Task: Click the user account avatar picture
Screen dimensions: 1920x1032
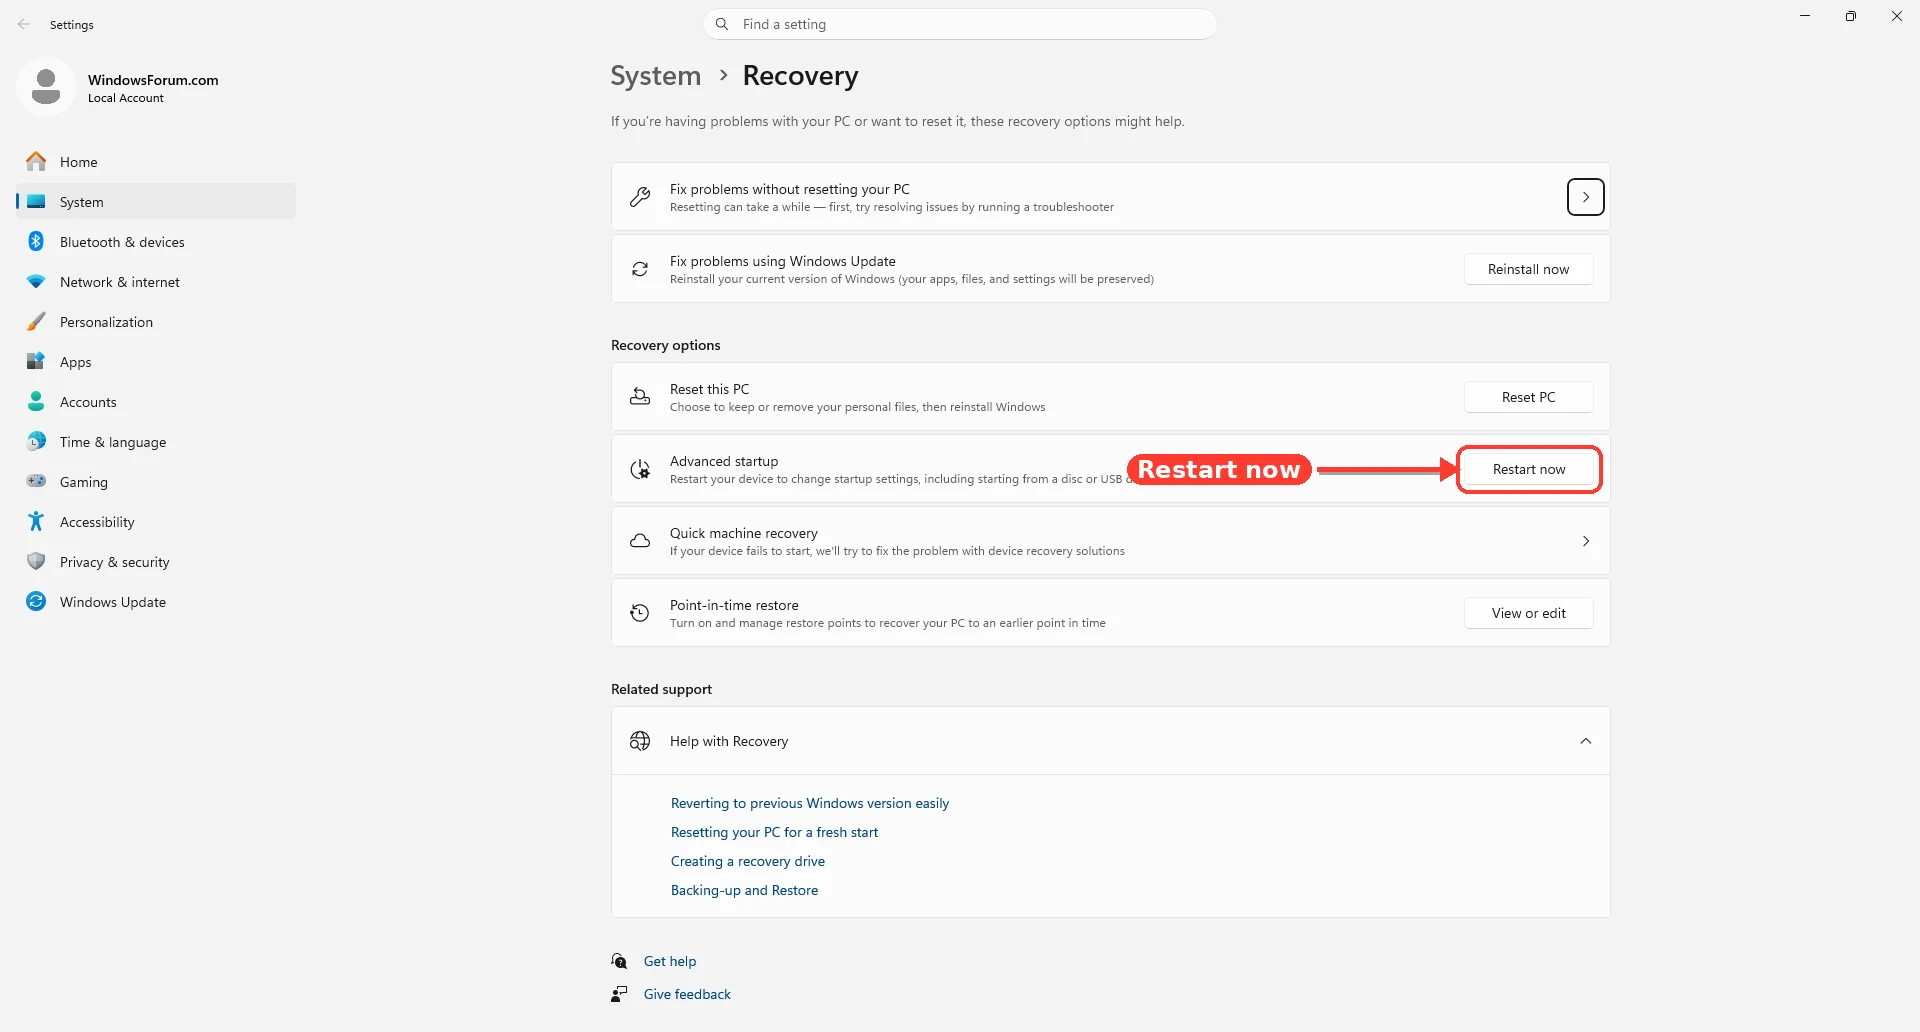Action: tap(46, 87)
